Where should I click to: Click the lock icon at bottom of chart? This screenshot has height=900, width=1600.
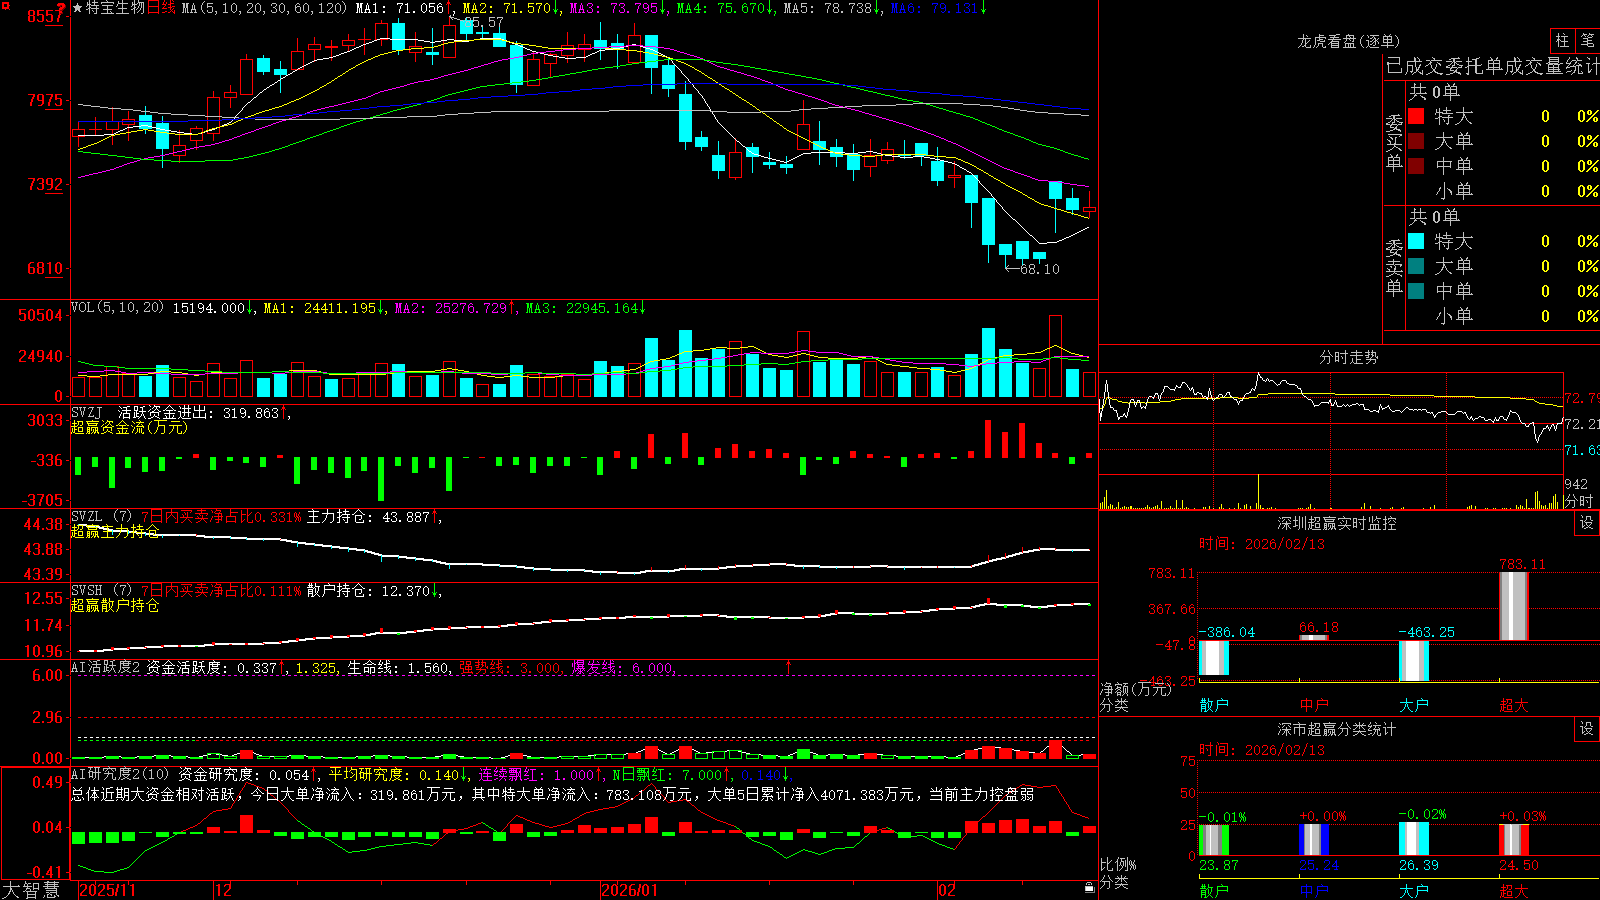(1089, 888)
